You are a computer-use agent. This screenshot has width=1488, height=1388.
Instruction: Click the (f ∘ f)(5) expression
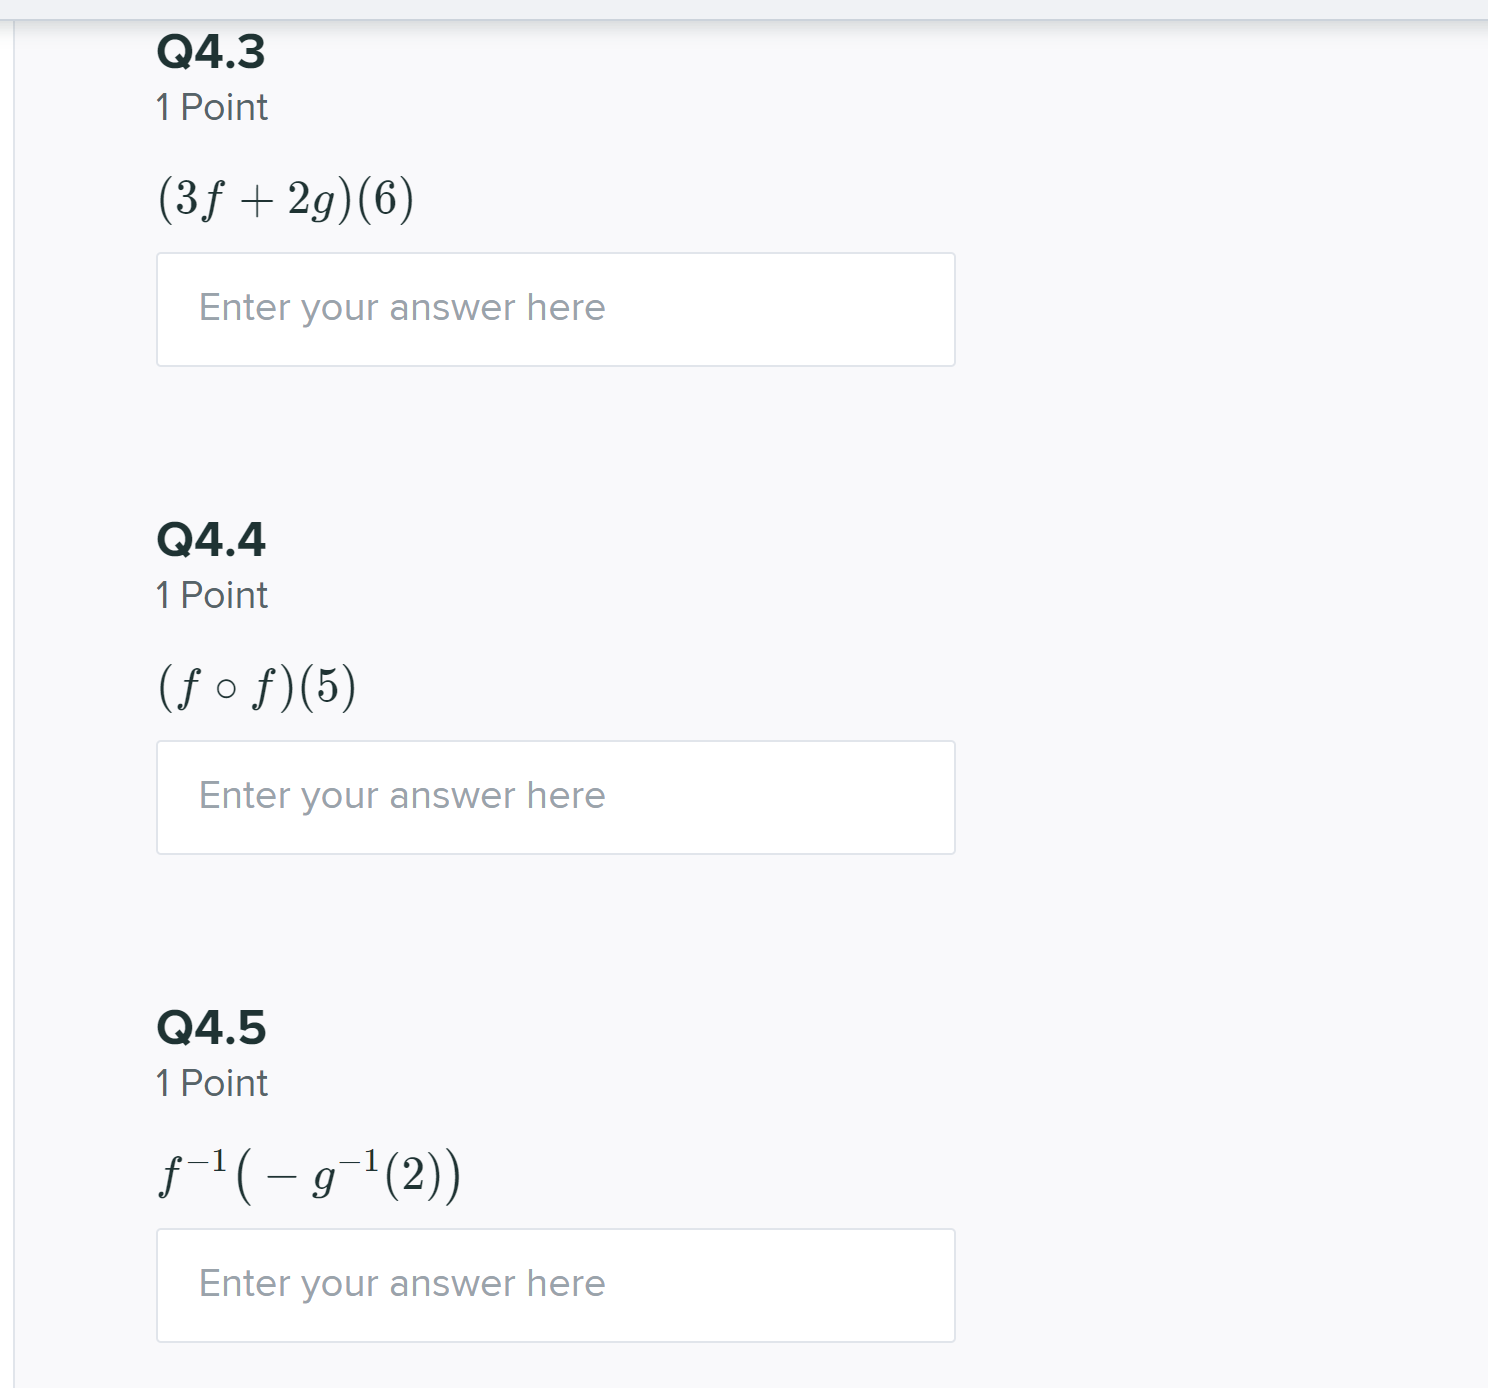point(258,685)
